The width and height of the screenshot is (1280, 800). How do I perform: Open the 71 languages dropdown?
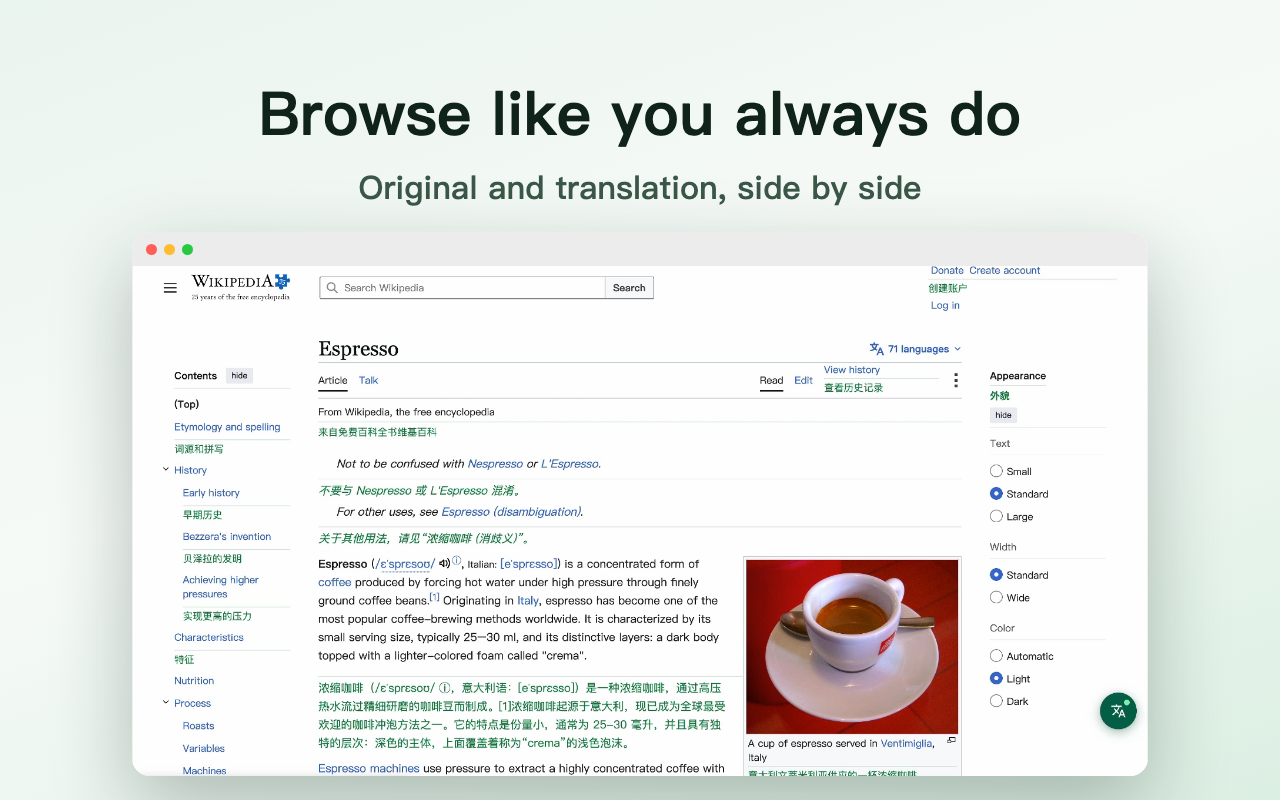coord(916,349)
